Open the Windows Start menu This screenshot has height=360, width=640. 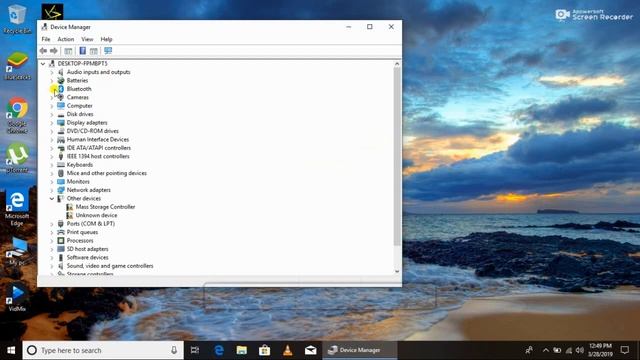point(11,350)
